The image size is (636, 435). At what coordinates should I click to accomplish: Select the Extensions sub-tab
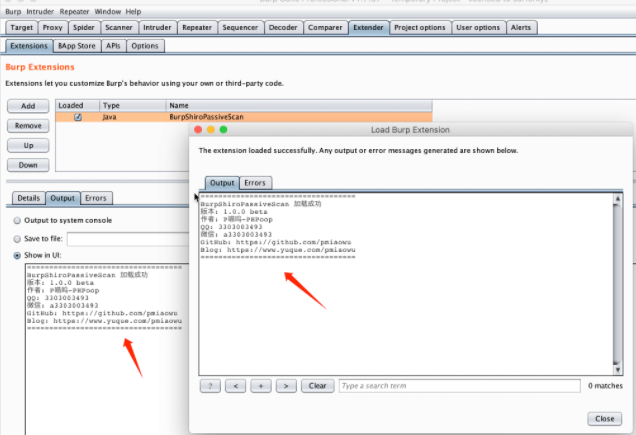point(29,46)
